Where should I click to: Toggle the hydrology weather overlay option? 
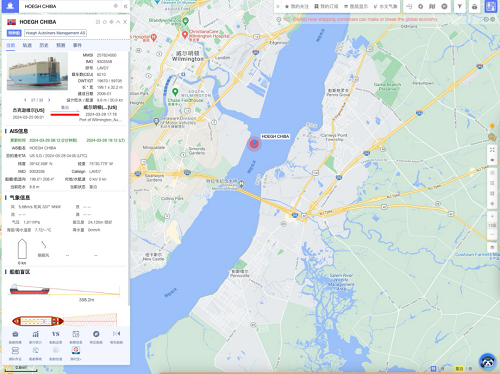click(x=385, y=6)
